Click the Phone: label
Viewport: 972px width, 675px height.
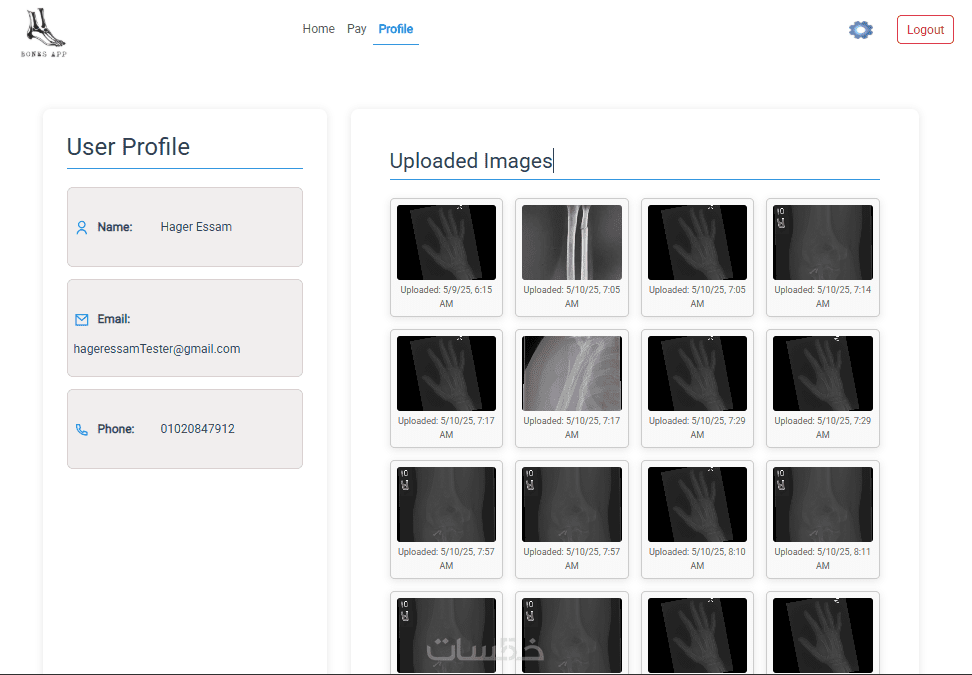[x=116, y=429]
